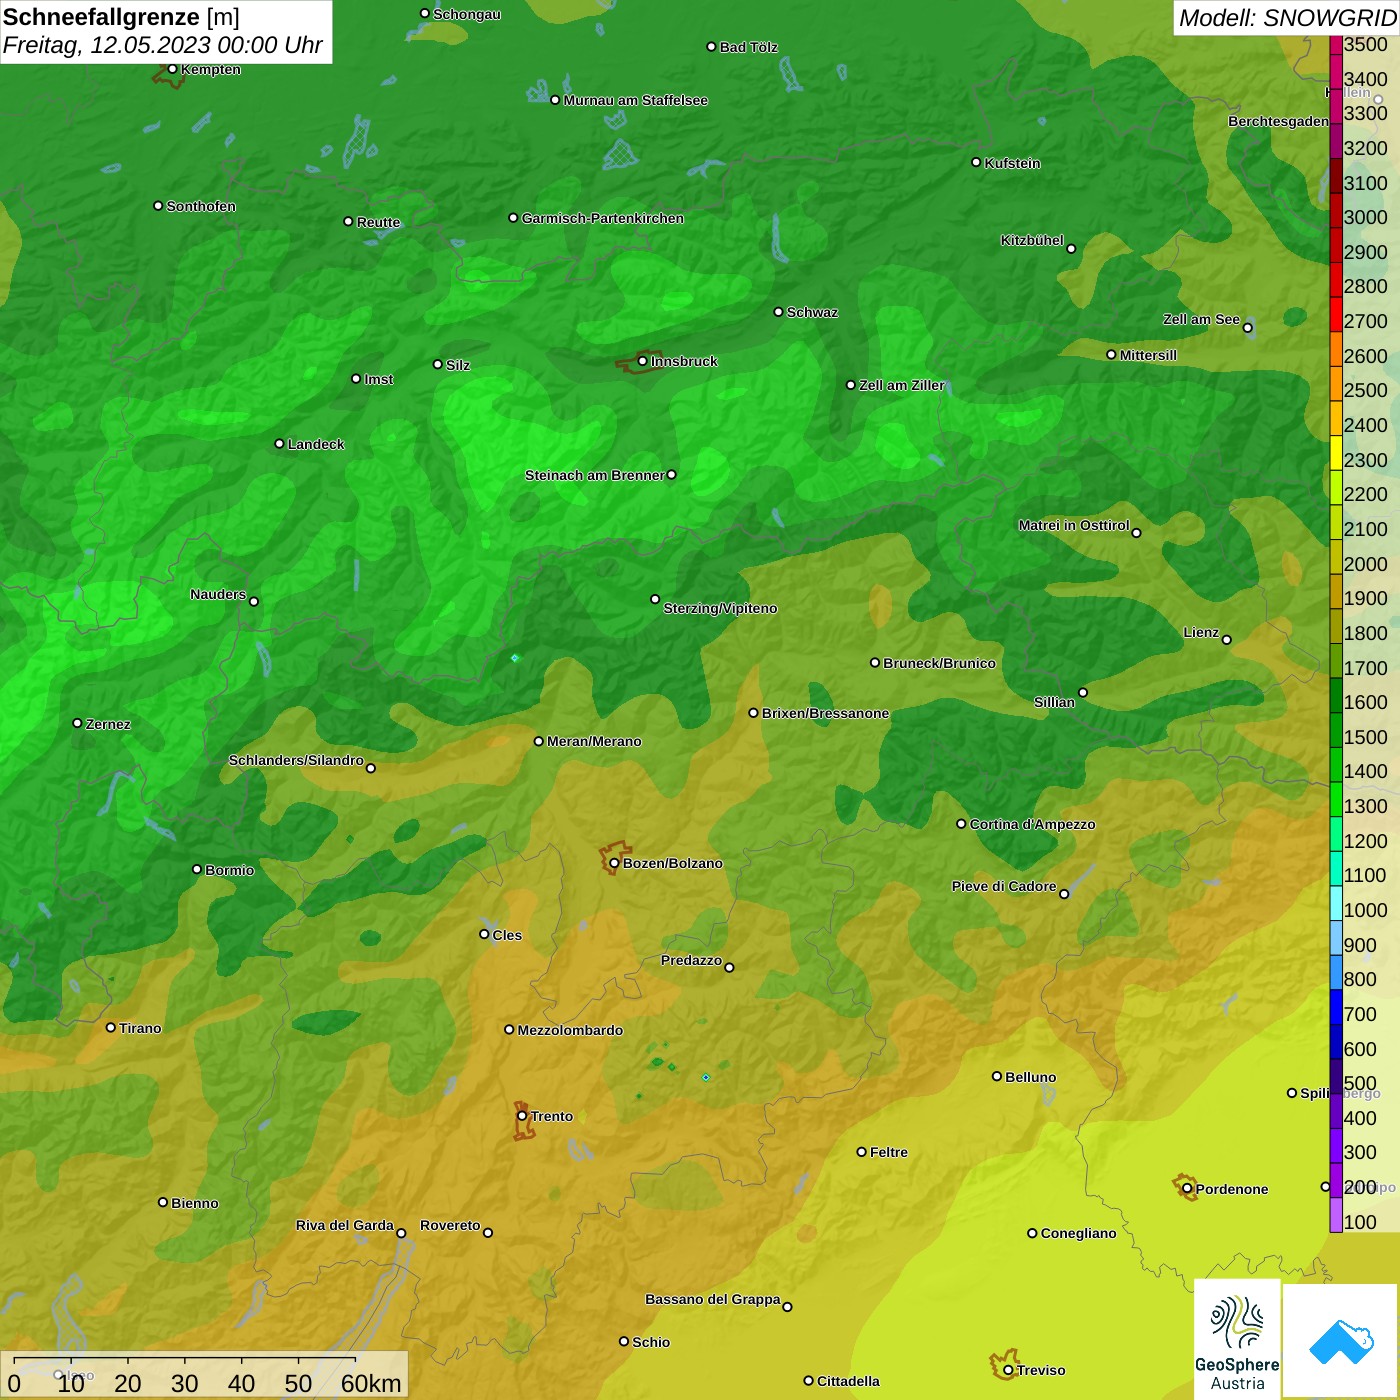Click the Zell am Ziller label
This screenshot has height=1400, width=1400.
point(902,385)
